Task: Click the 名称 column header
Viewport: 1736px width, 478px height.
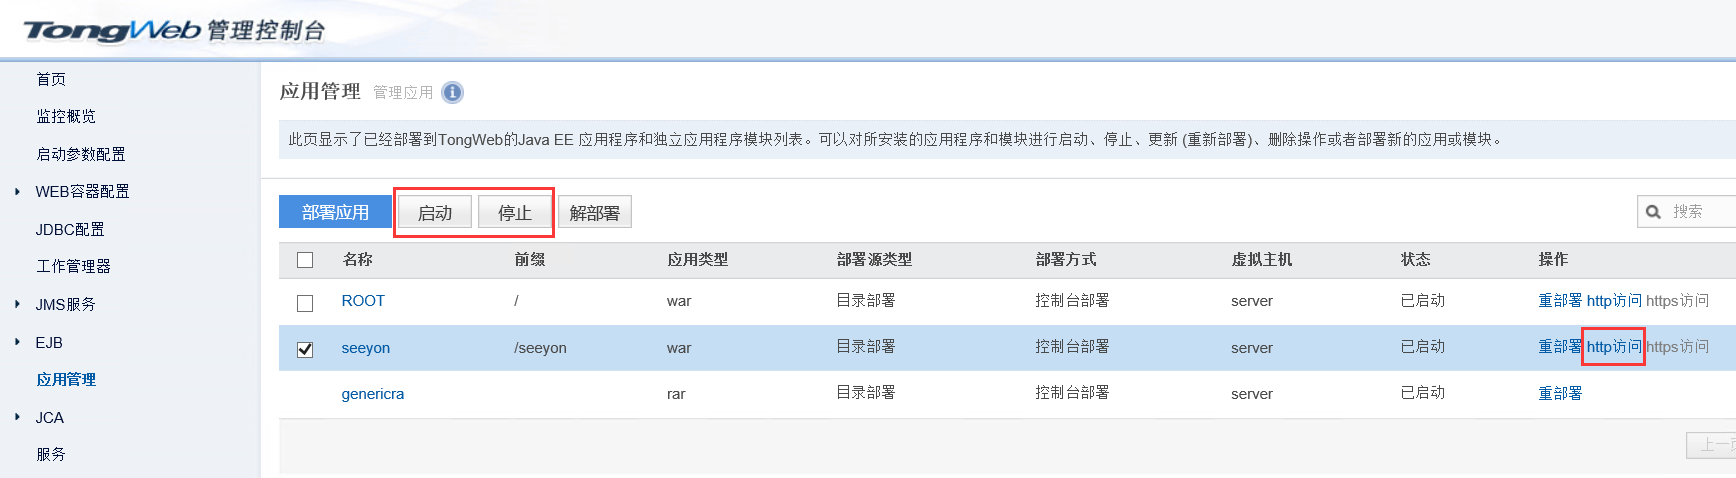Action: point(357,259)
